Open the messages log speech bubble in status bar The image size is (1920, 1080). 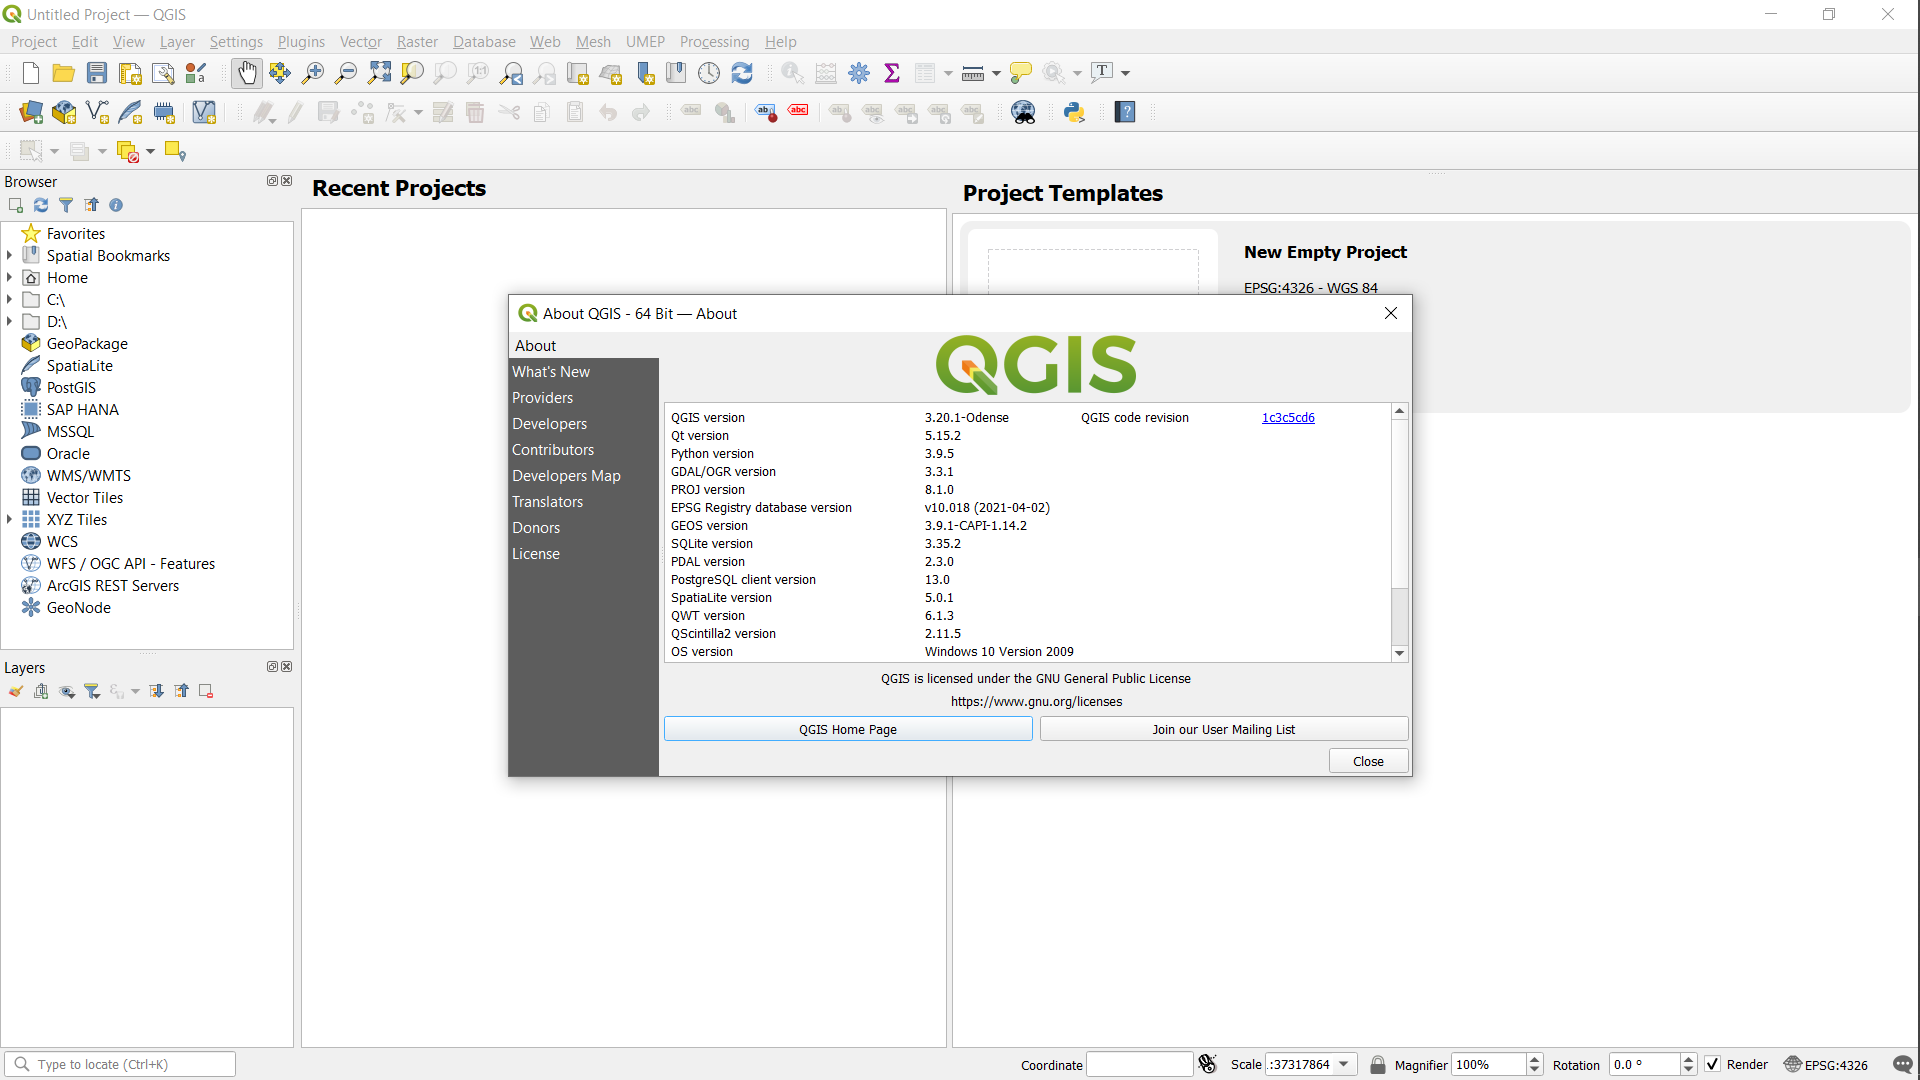1902,1064
